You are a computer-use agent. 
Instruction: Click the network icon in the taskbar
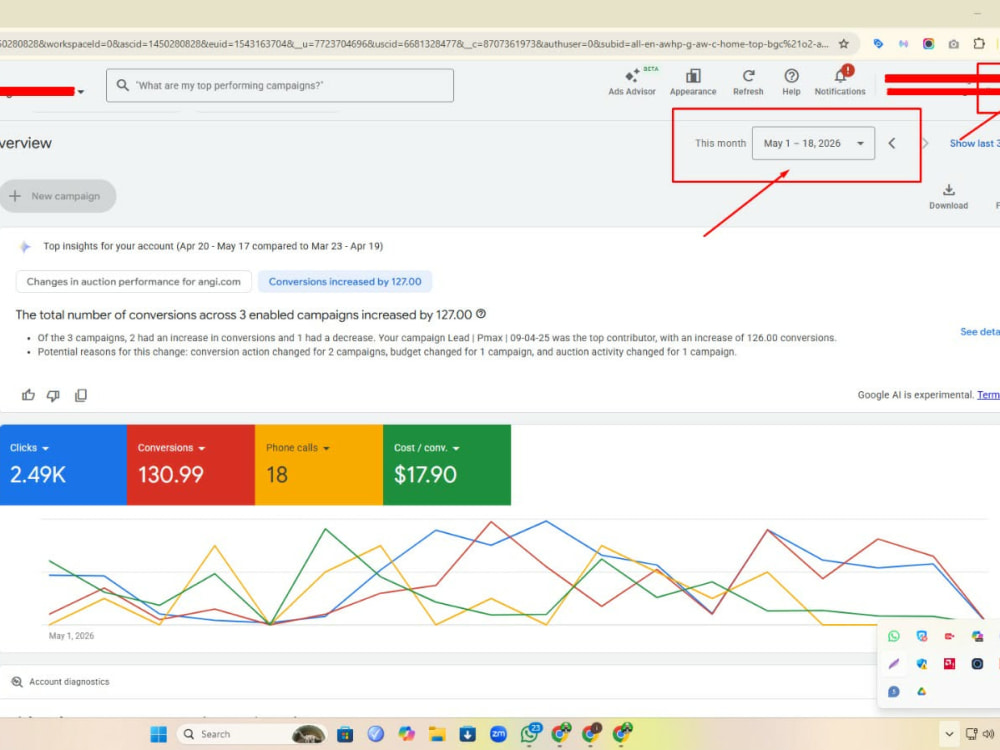pos(971,734)
